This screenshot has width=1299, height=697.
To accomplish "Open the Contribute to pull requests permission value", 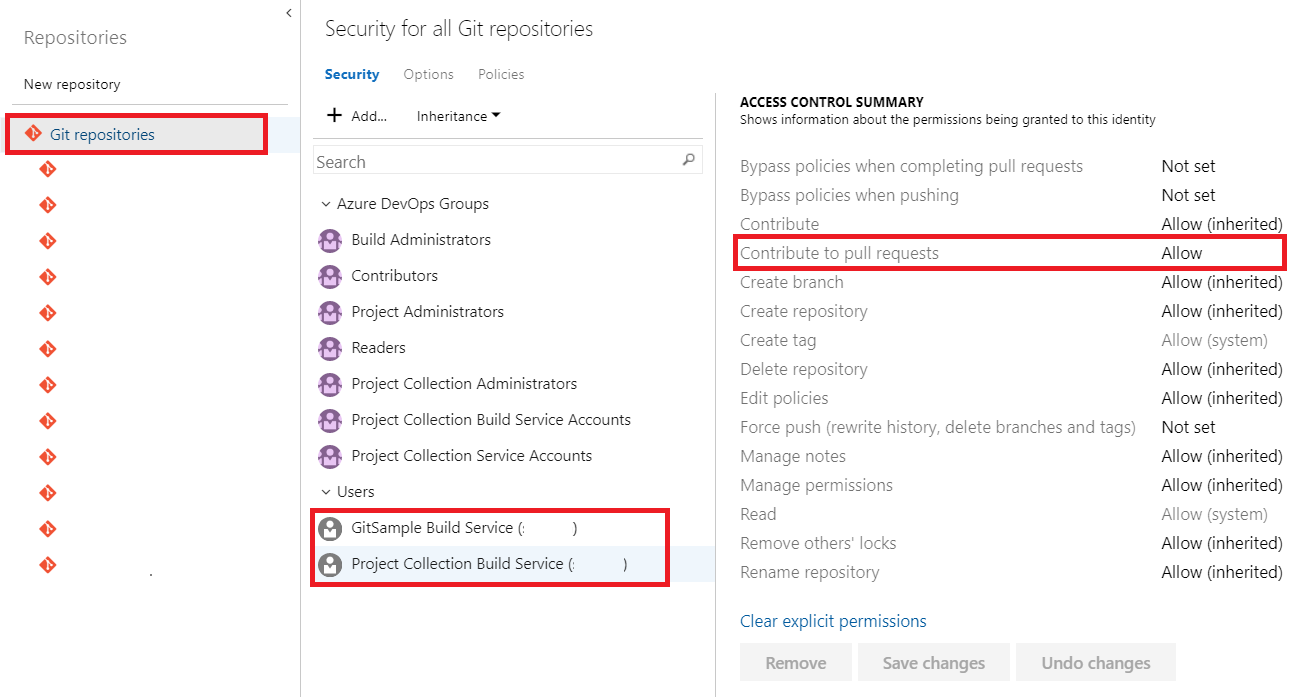I will coord(1181,253).
